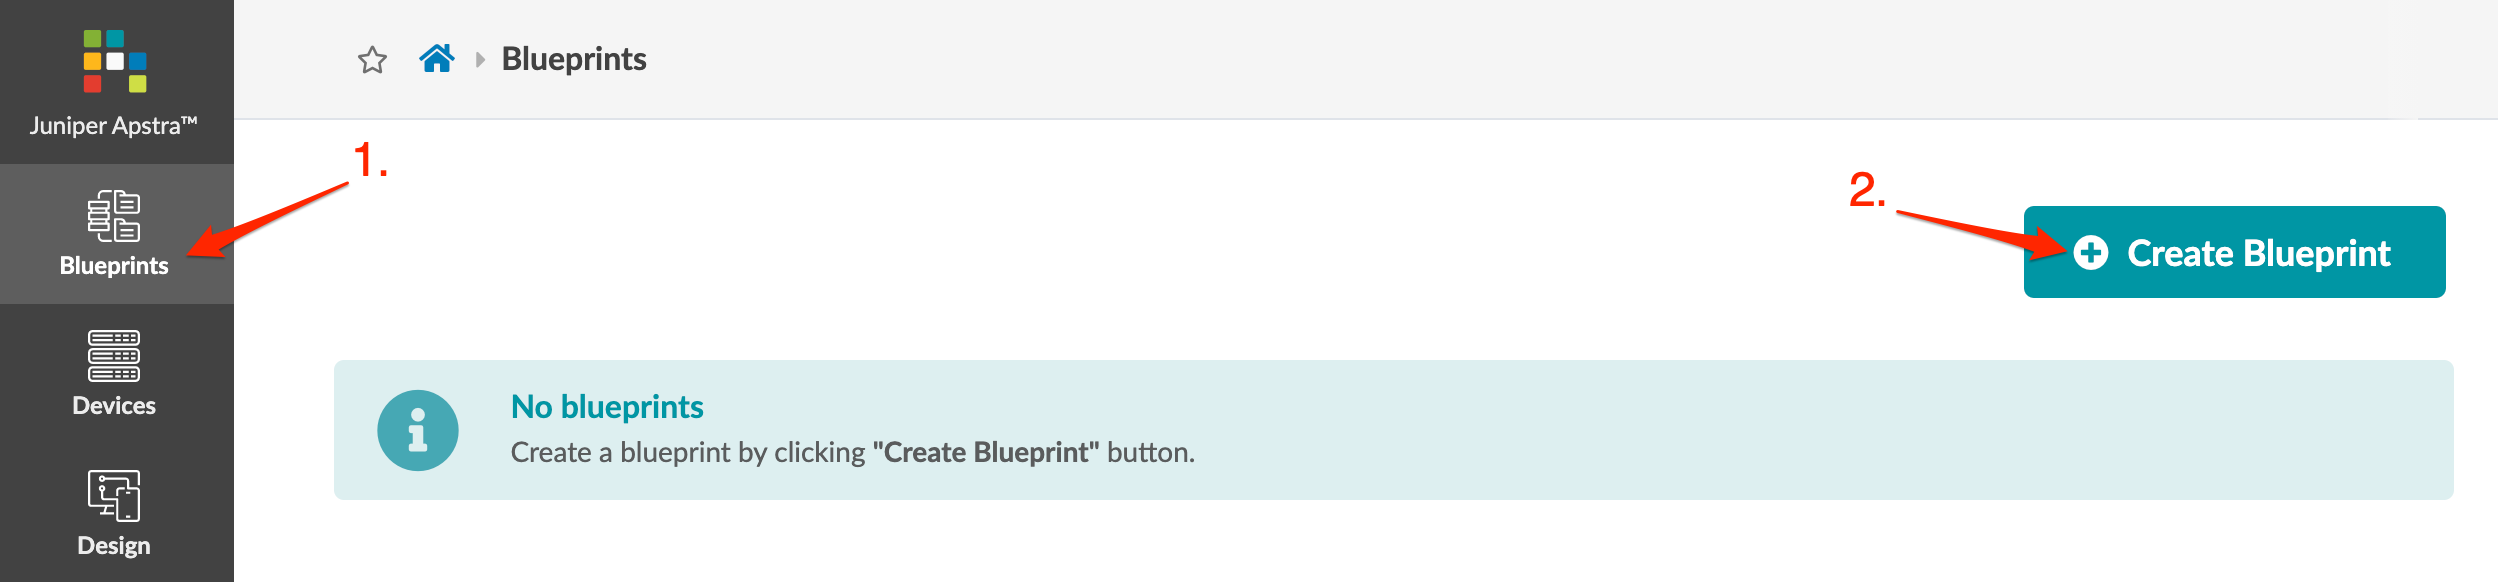Open the Devices label in the sidebar
The width and height of the screenshot is (2498, 582).
(114, 406)
